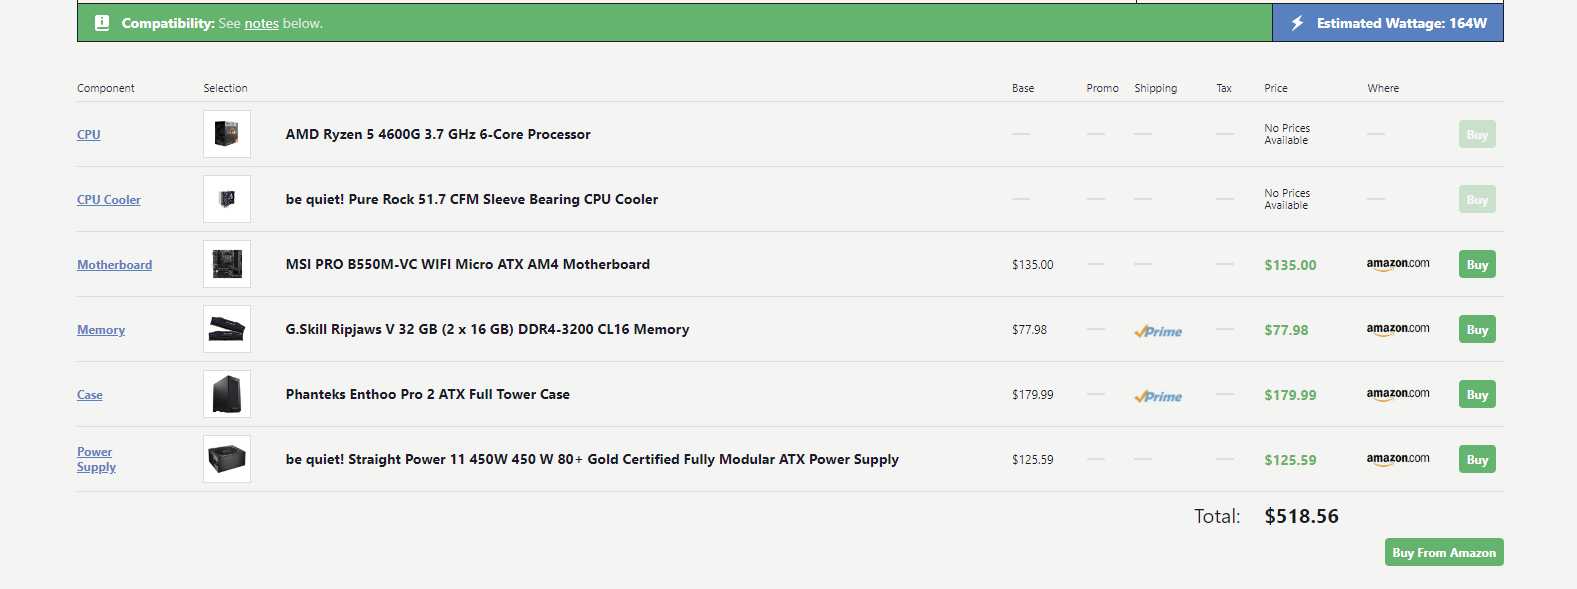Click the G.Skill Ripjaws memory thumbnail
The width and height of the screenshot is (1577, 589).
click(x=227, y=329)
